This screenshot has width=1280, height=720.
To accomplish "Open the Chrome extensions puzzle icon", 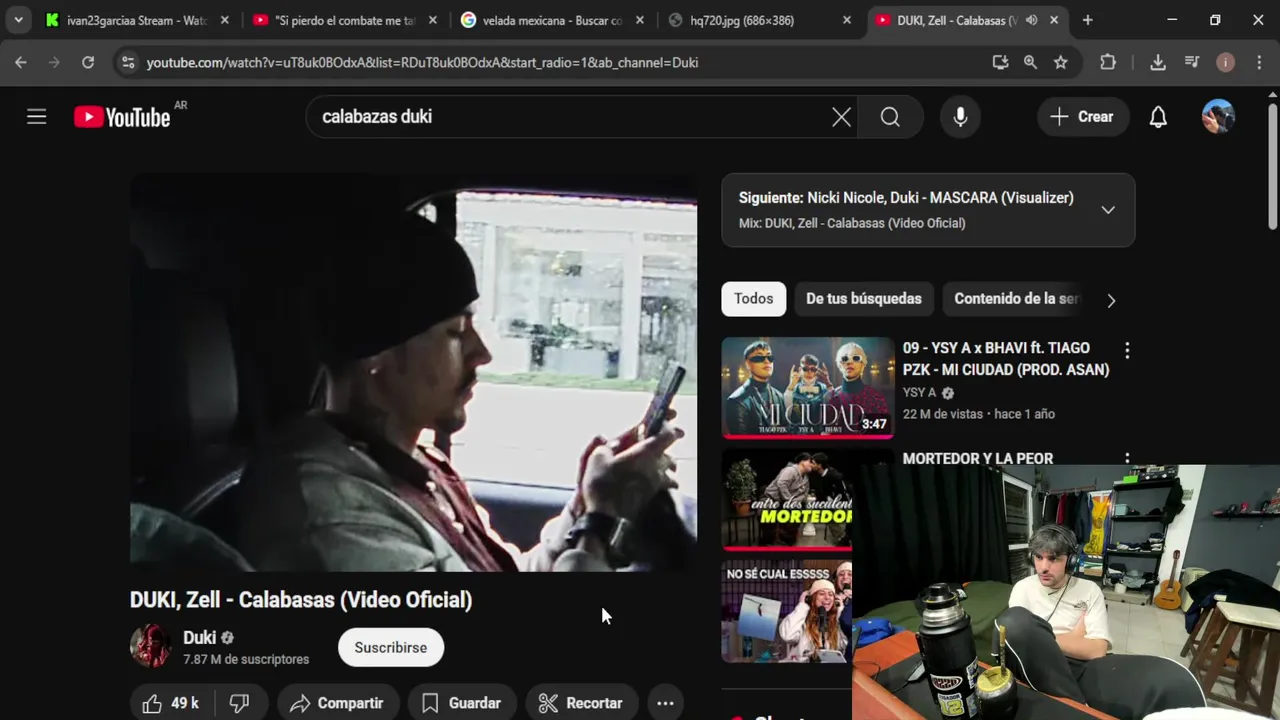I will [1108, 62].
